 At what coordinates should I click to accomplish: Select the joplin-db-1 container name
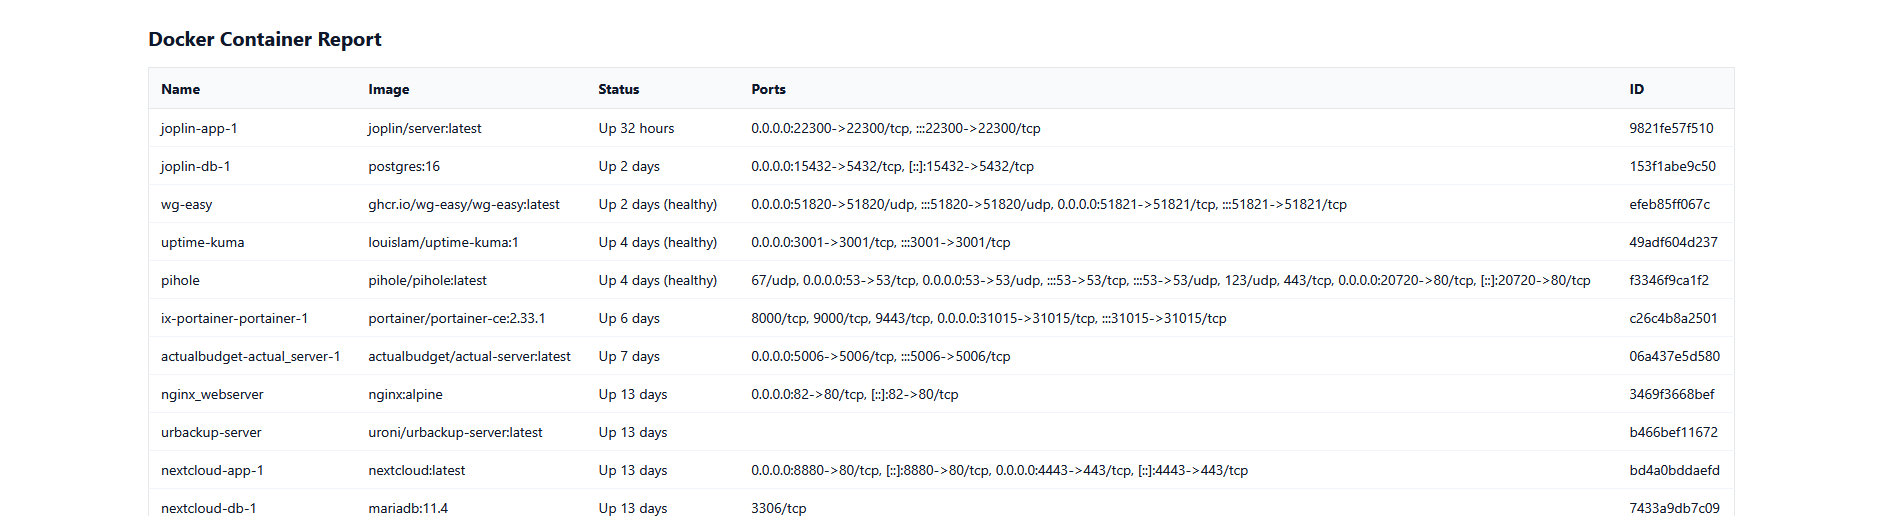click(196, 166)
